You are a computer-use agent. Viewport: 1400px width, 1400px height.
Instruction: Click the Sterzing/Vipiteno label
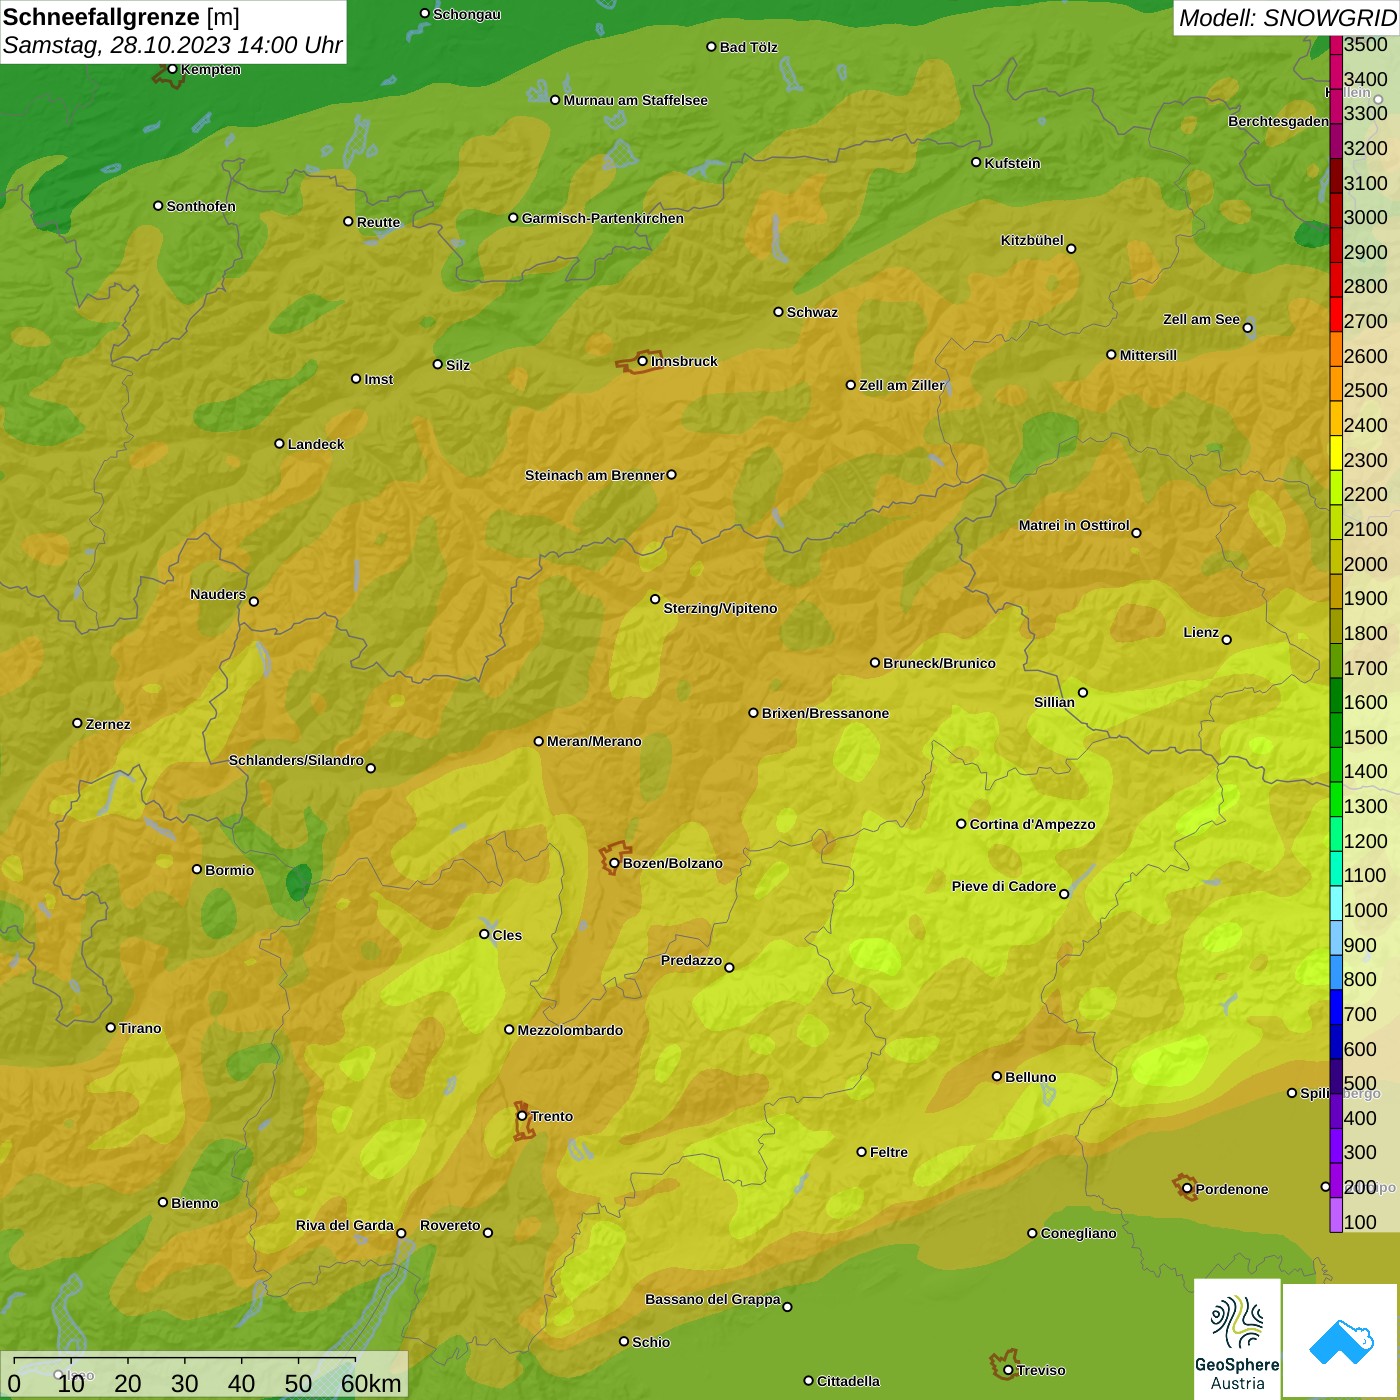[720, 608]
